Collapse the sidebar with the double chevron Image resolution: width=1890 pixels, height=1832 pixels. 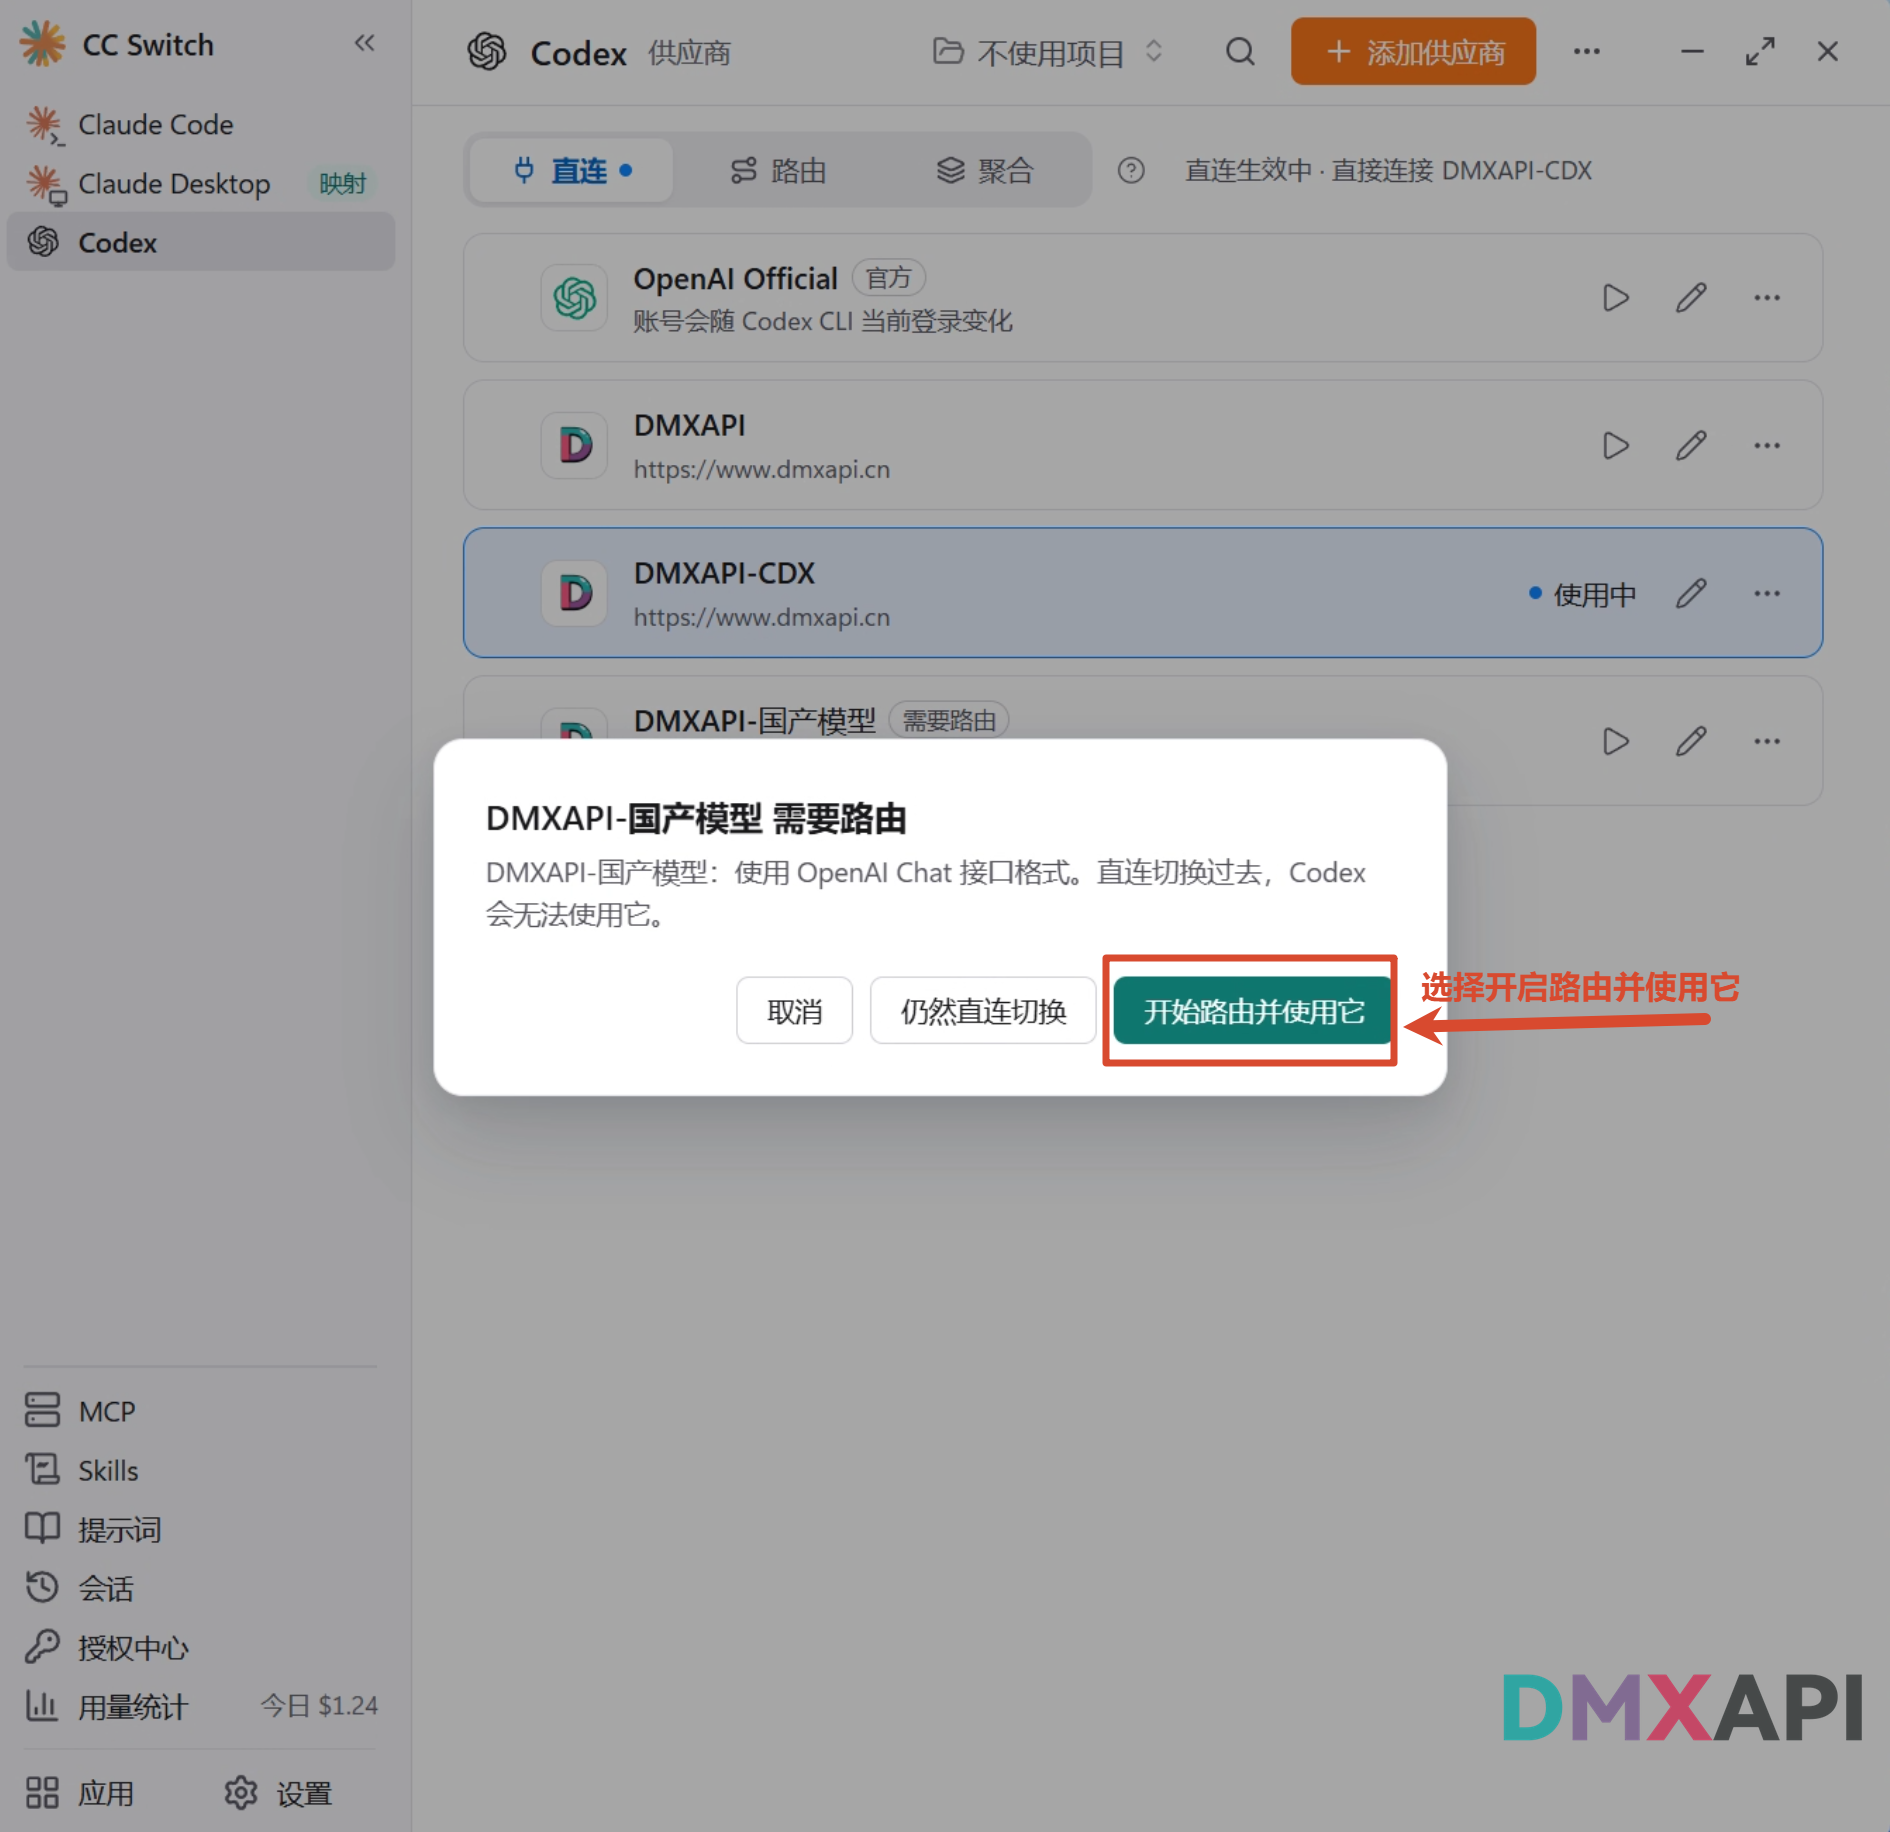(364, 43)
